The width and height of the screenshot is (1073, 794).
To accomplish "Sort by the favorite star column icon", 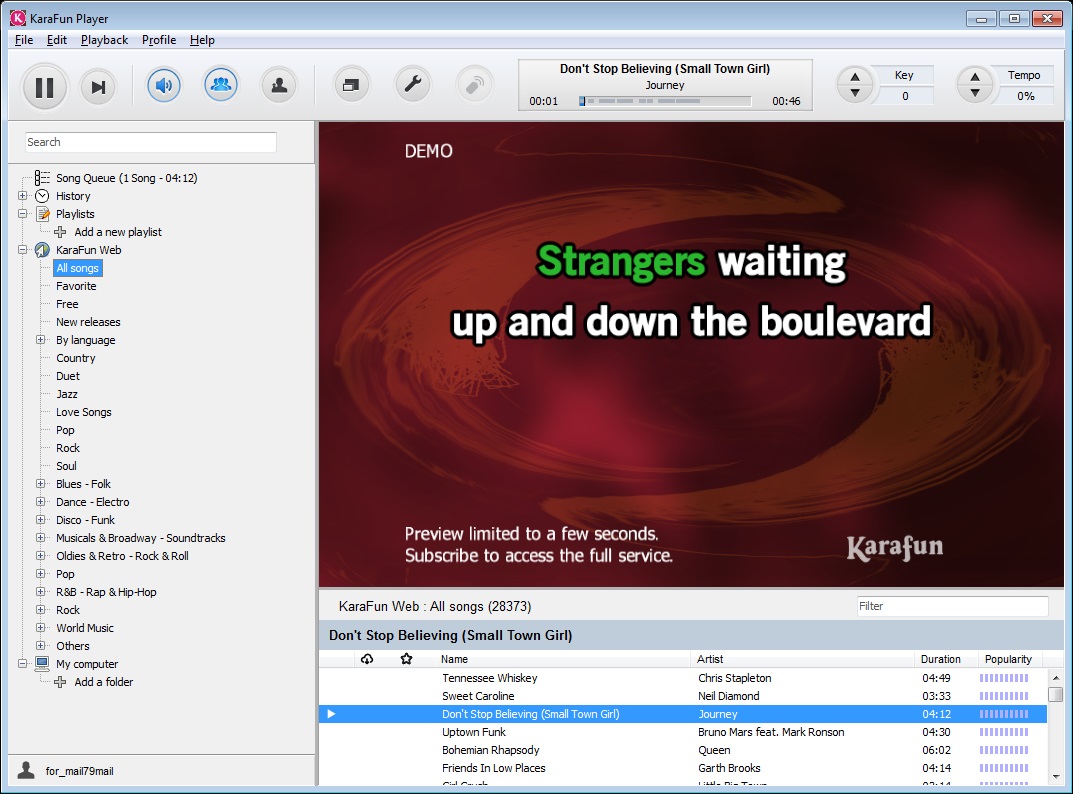I will 406,658.
